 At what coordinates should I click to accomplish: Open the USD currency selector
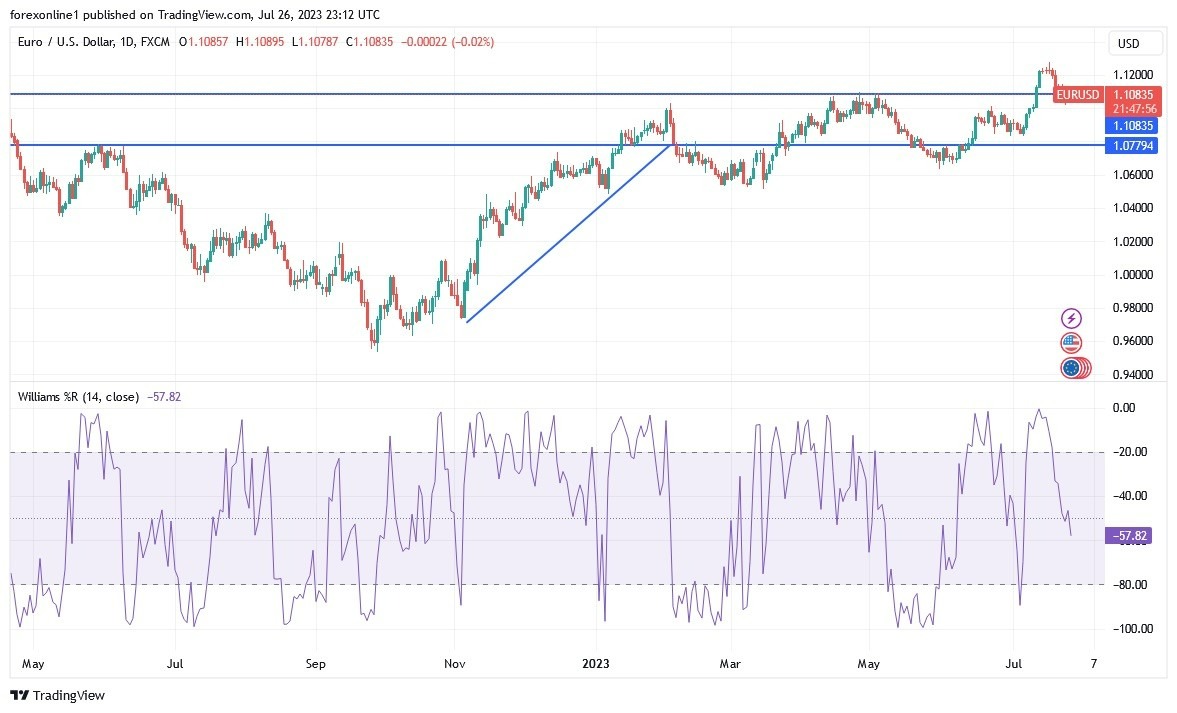pos(1136,44)
